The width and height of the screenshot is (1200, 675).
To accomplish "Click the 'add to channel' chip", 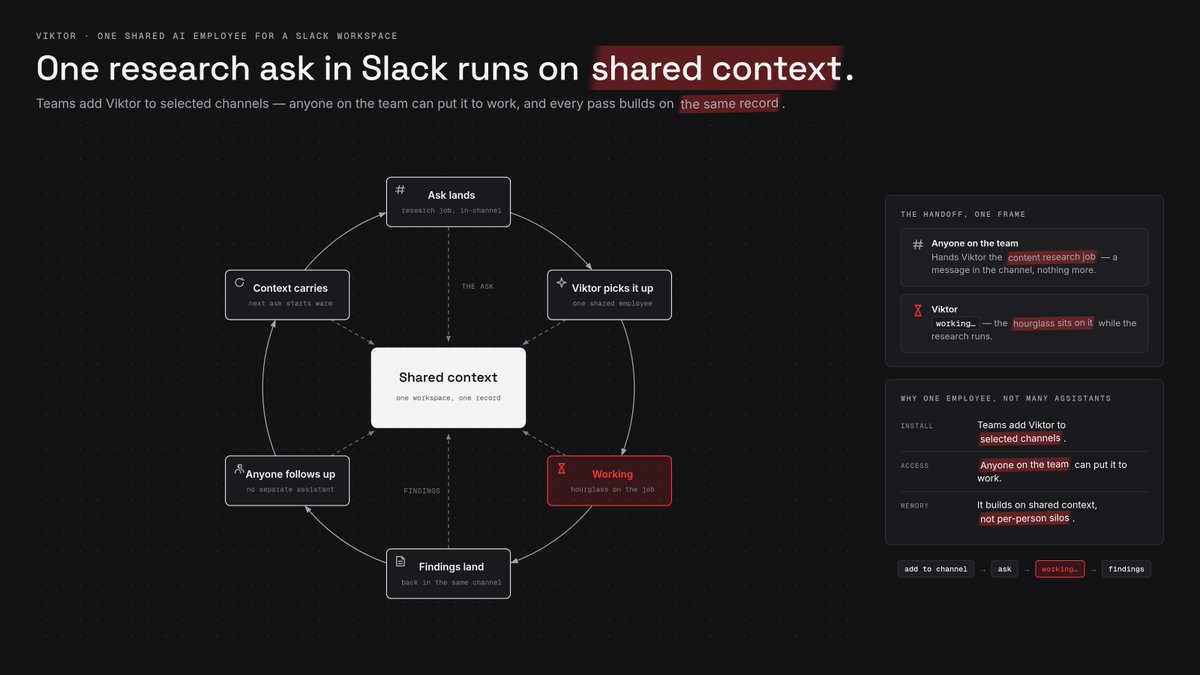I will tap(936, 569).
